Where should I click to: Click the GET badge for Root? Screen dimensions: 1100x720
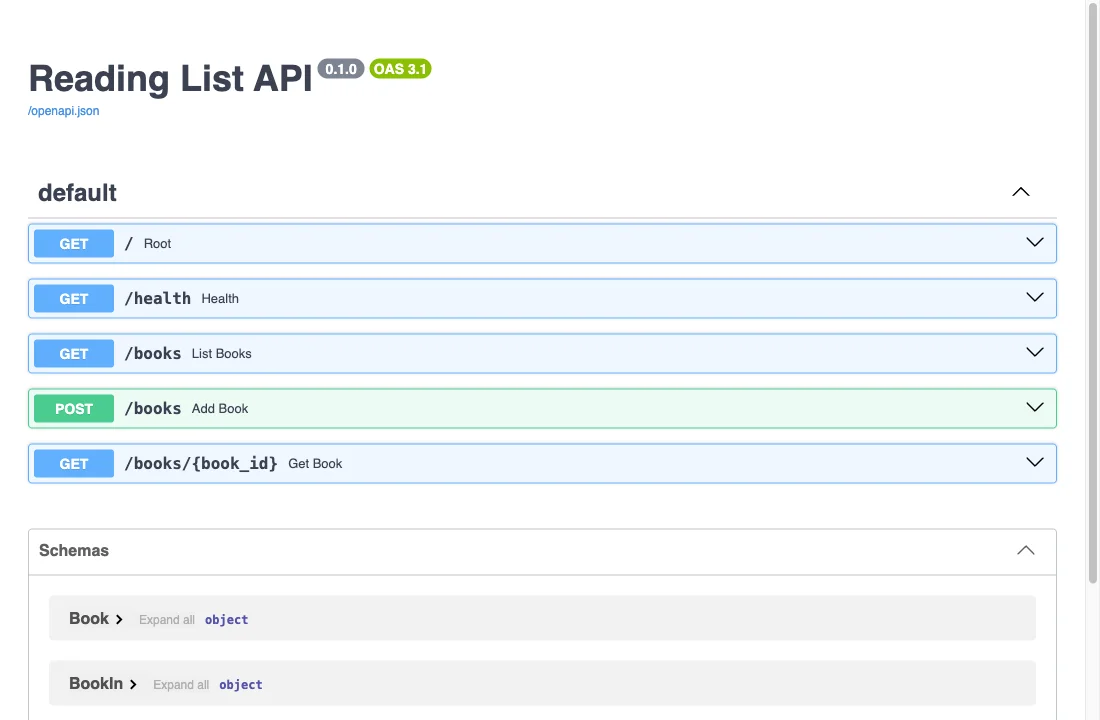coord(74,244)
